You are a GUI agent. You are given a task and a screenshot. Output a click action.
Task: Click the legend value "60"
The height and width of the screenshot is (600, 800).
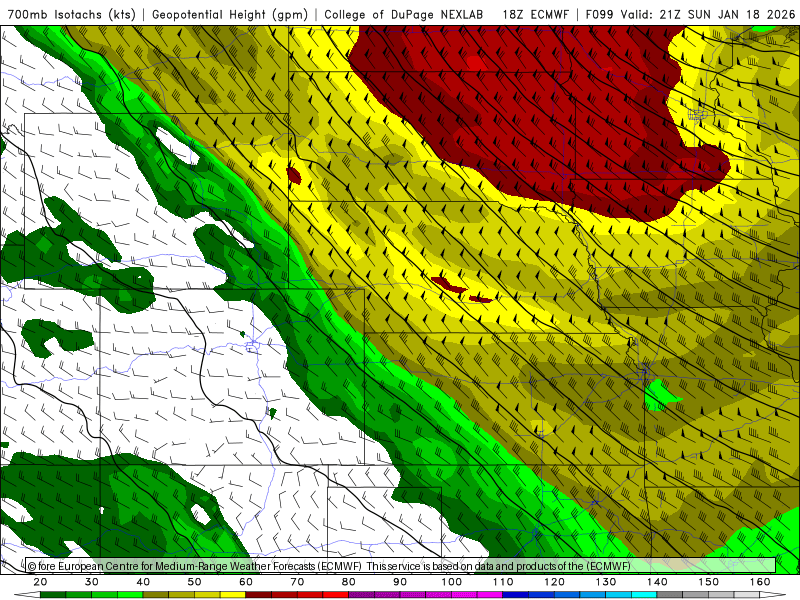click(x=246, y=582)
